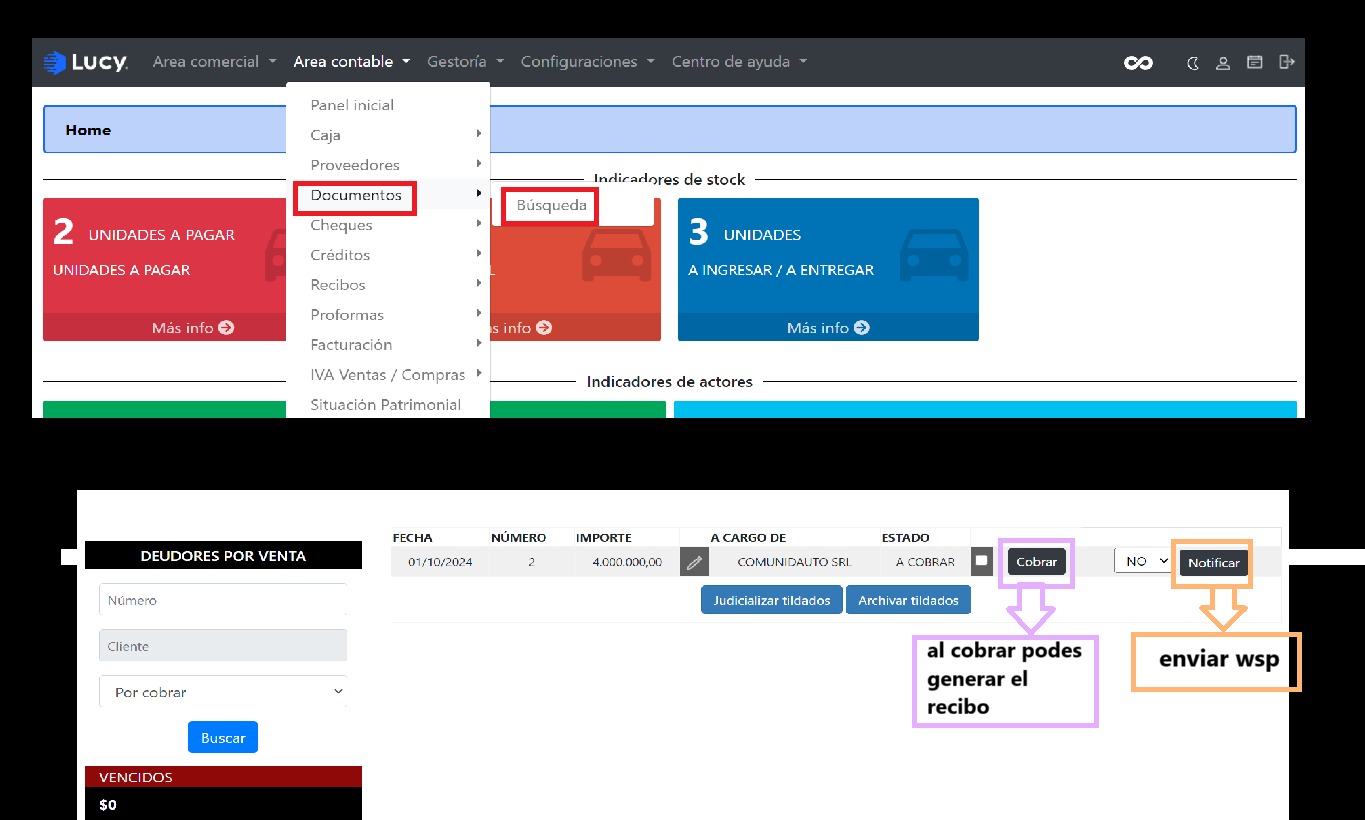Click the amount 4.000.000,00

pyautogui.click(x=627, y=562)
